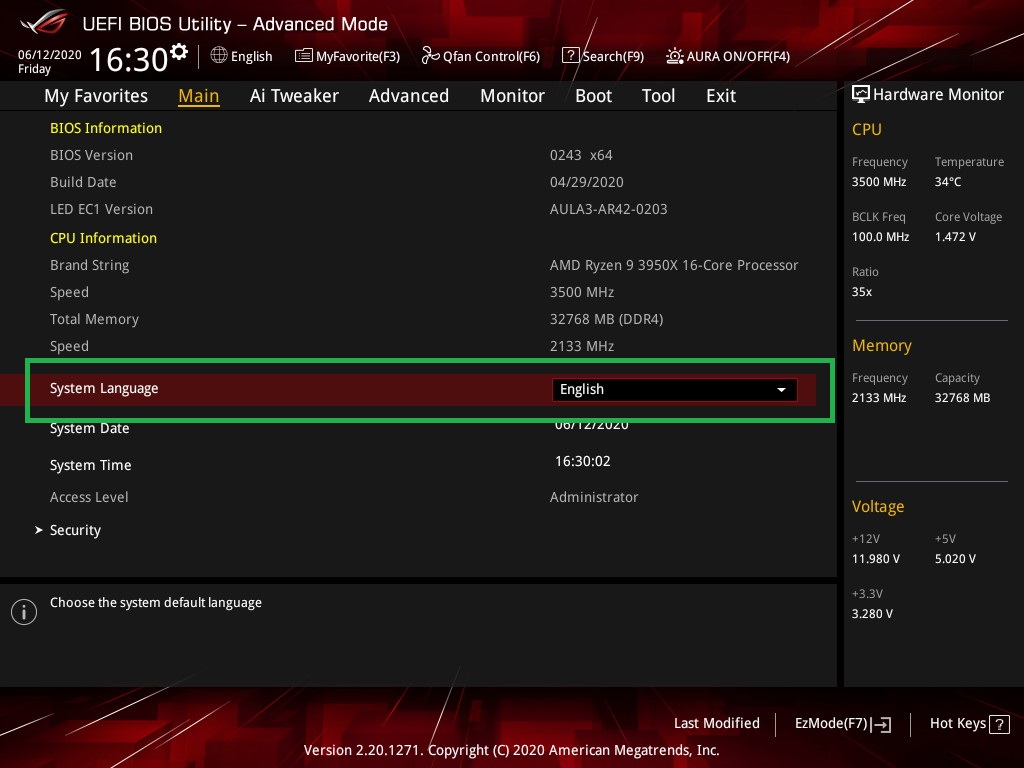Open the Tool tab

[x=658, y=96]
